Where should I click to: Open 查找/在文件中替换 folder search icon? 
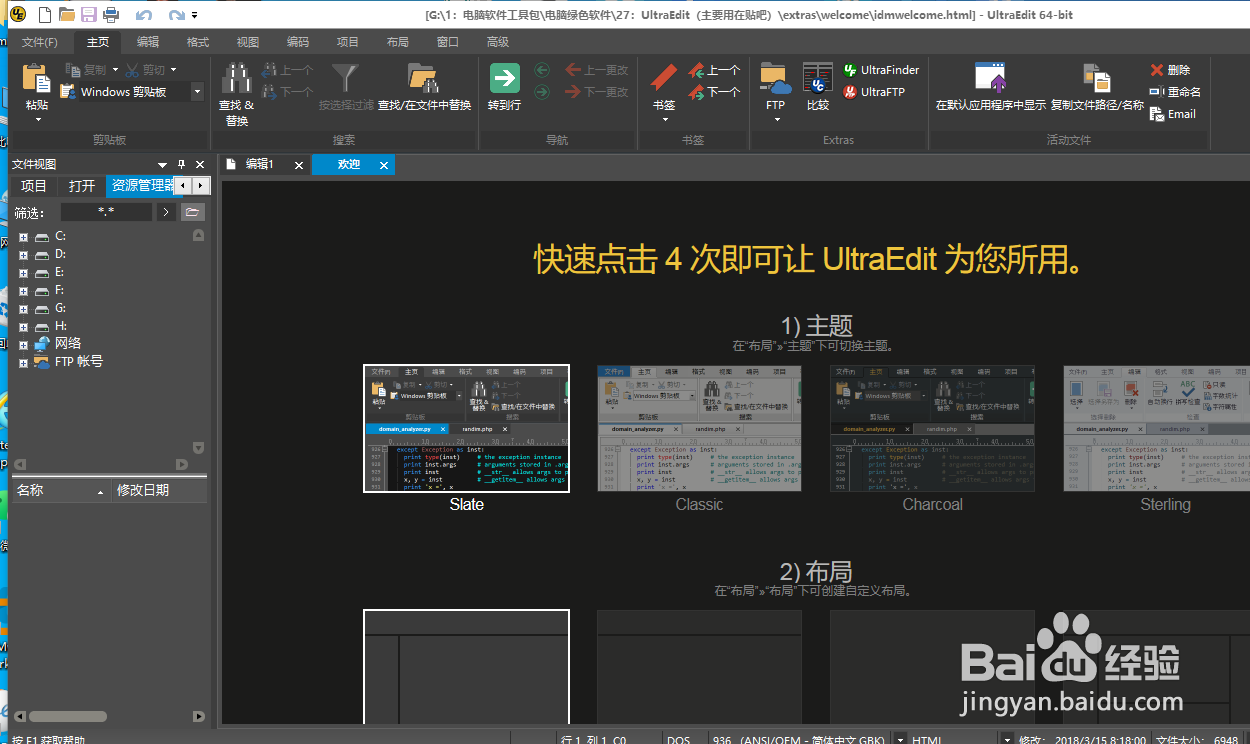(x=424, y=78)
